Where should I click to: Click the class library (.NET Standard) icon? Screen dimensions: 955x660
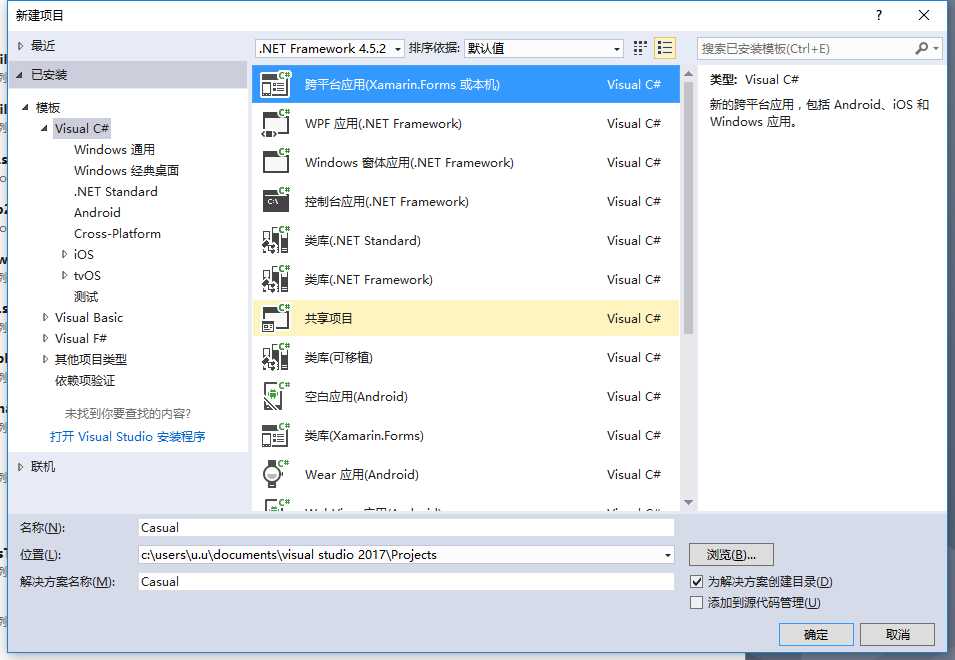pyautogui.click(x=275, y=240)
